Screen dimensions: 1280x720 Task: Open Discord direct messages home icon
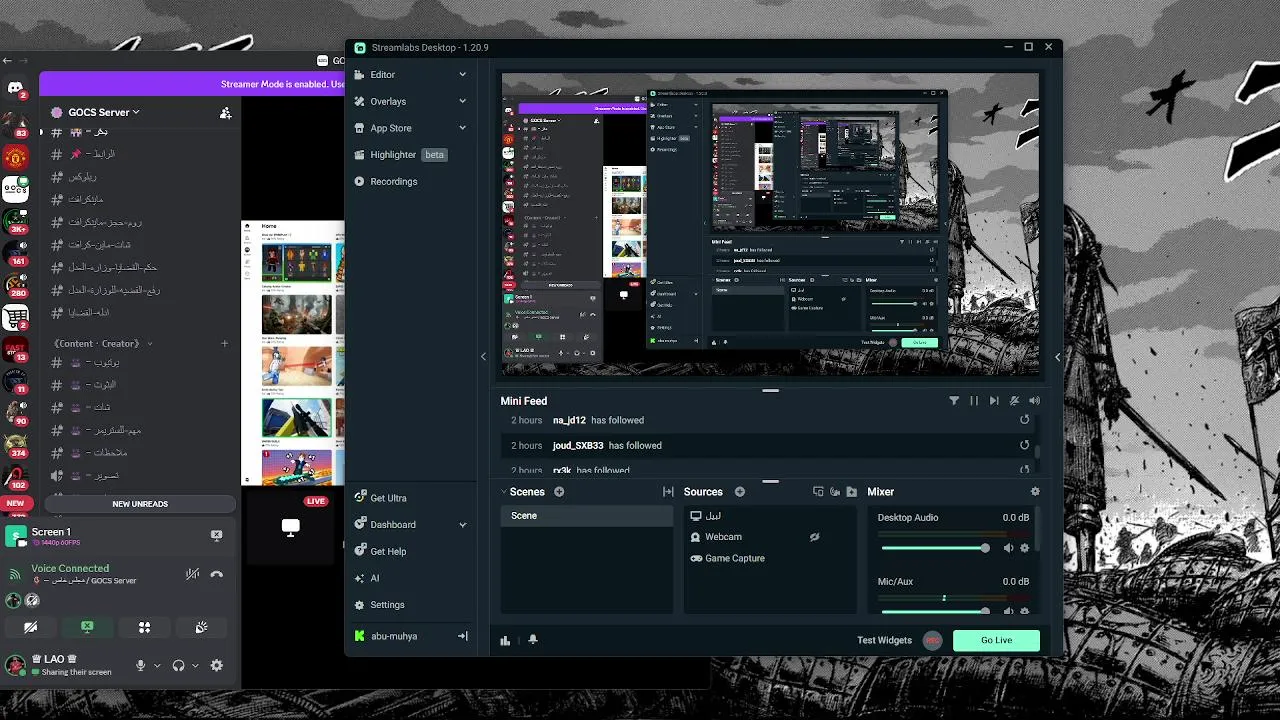(x=16, y=89)
